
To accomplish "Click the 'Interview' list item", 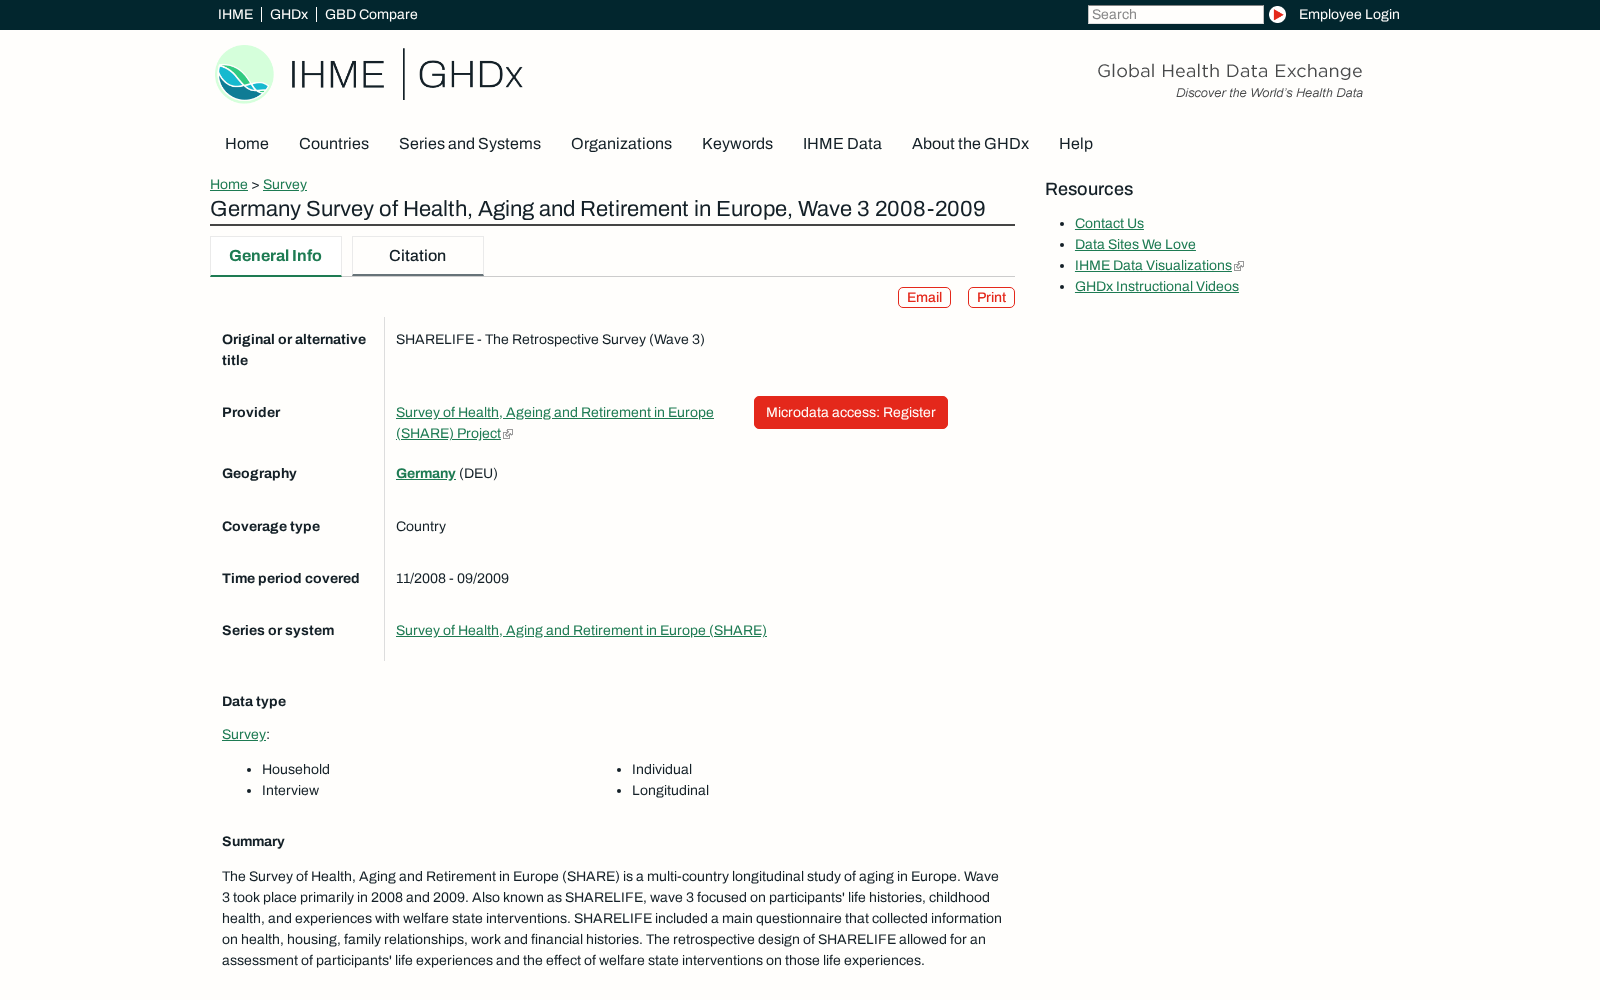I will pos(290,790).
